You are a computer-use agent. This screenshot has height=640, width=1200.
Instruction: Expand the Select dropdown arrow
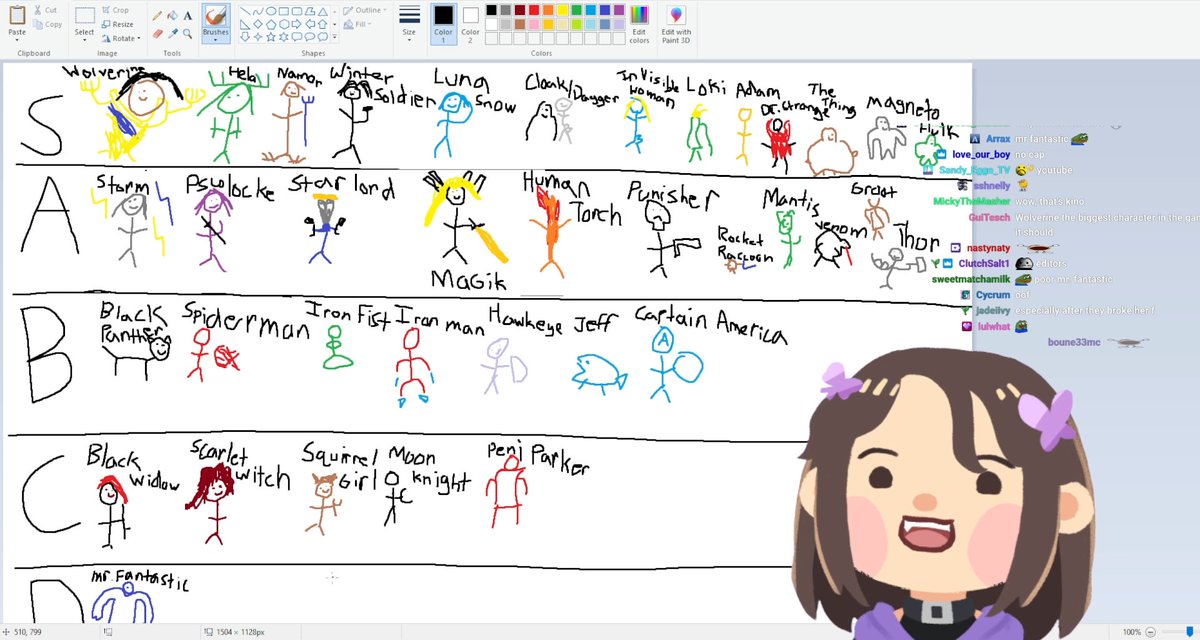click(85, 39)
